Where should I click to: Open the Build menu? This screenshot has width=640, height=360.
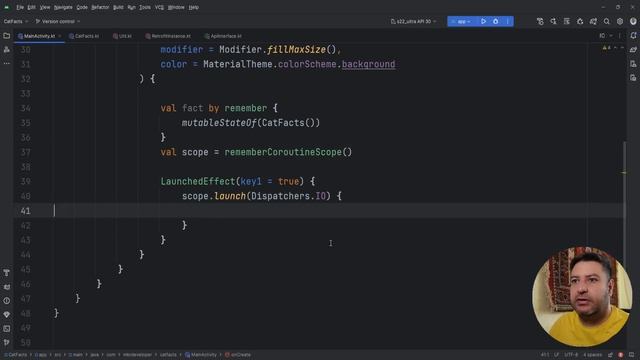[118, 7]
